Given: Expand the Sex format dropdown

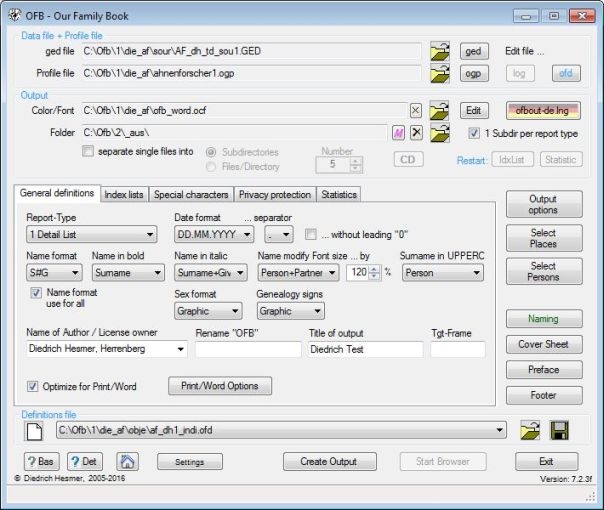Looking at the screenshot, I should (x=207, y=311).
